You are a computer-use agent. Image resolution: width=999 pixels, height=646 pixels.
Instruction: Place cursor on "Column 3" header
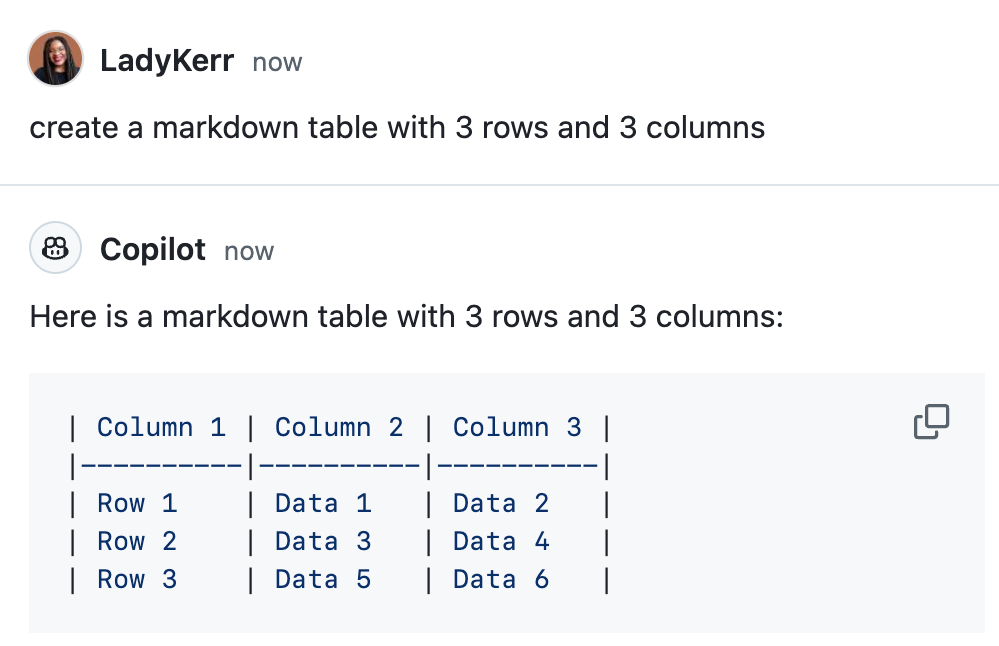[x=517, y=427]
